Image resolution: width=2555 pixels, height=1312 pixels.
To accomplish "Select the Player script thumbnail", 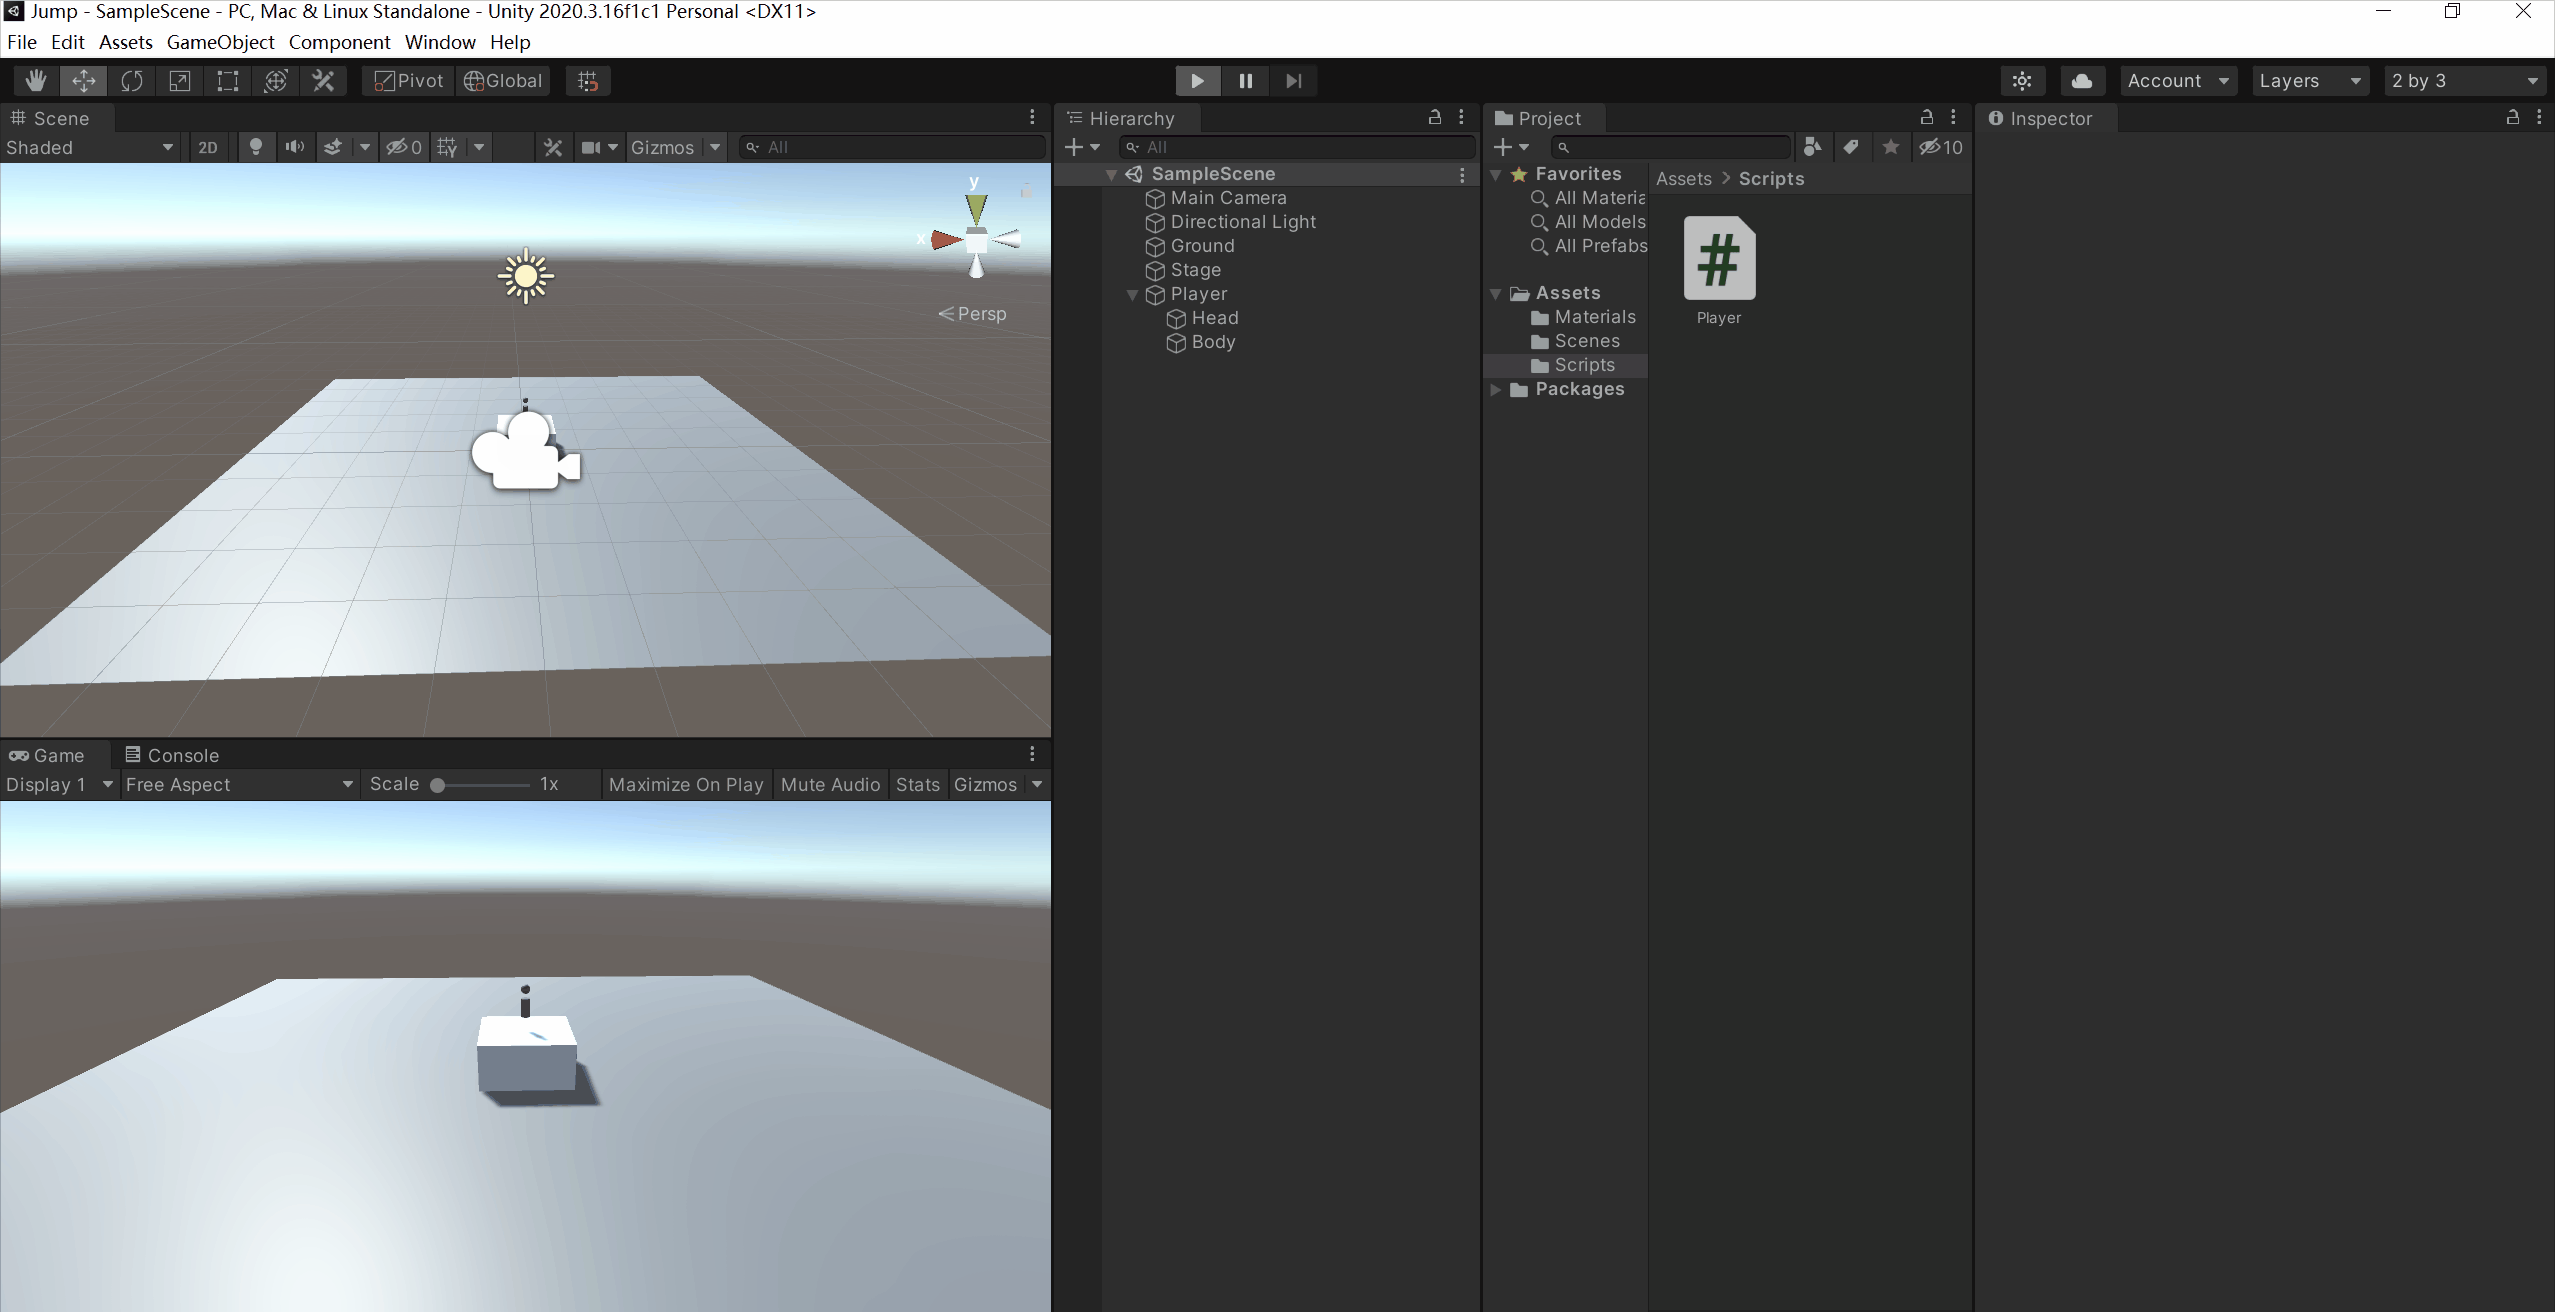I will 1719,259.
